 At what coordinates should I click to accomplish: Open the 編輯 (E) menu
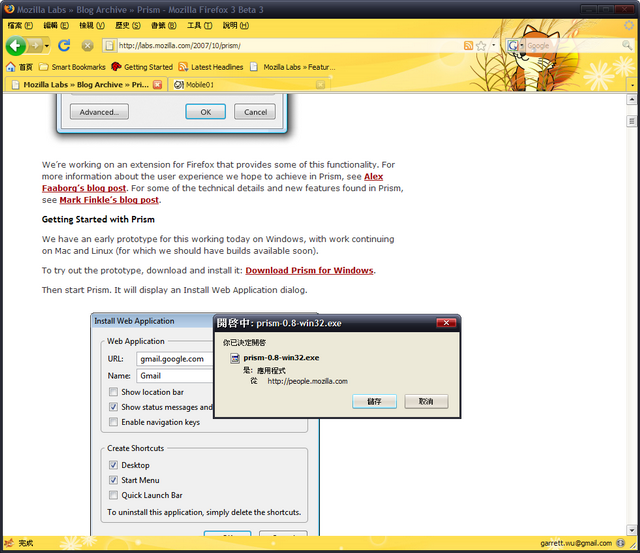(x=56, y=25)
